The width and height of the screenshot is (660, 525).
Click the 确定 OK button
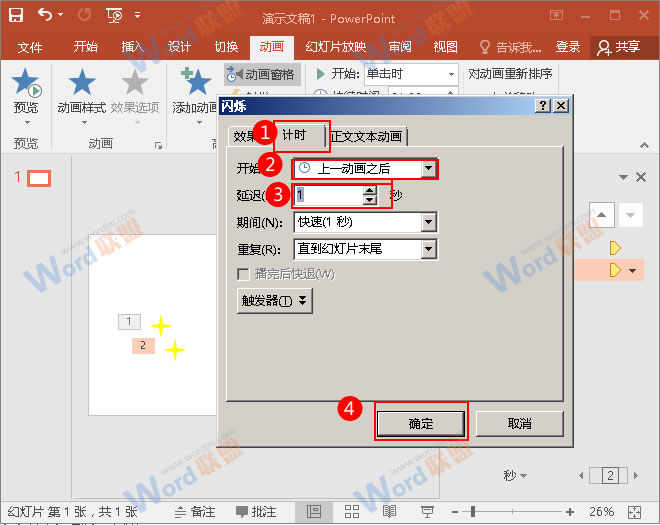point(421,423)
